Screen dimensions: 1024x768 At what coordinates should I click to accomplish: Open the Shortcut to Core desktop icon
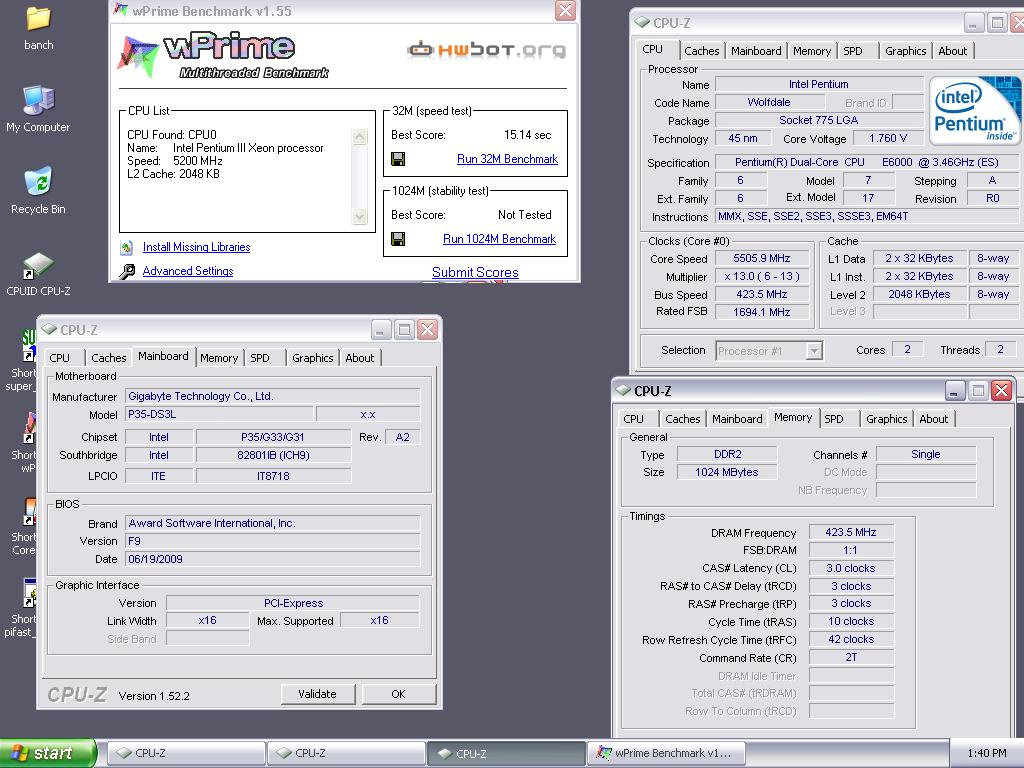29,511
